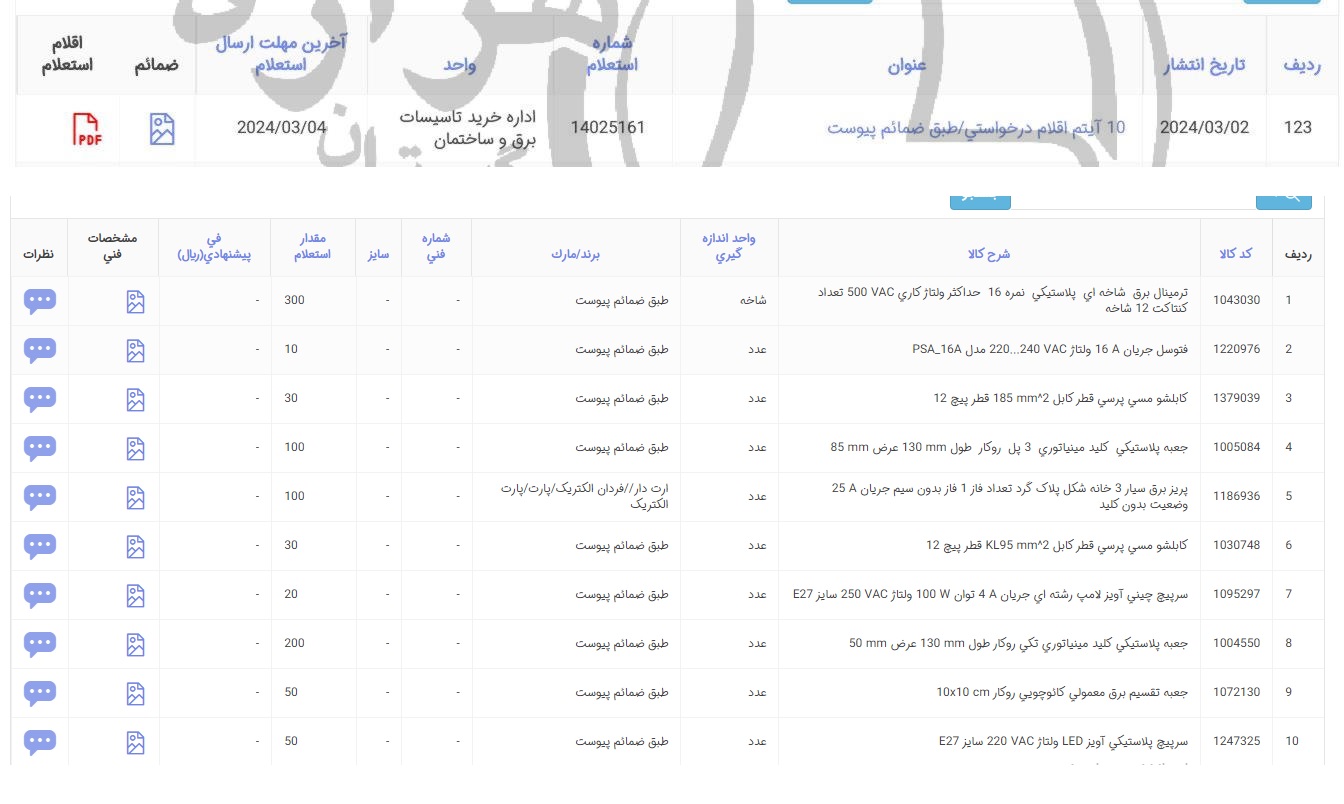Click unit 'شاخه' in row 1043030

[x=754, y=300]
